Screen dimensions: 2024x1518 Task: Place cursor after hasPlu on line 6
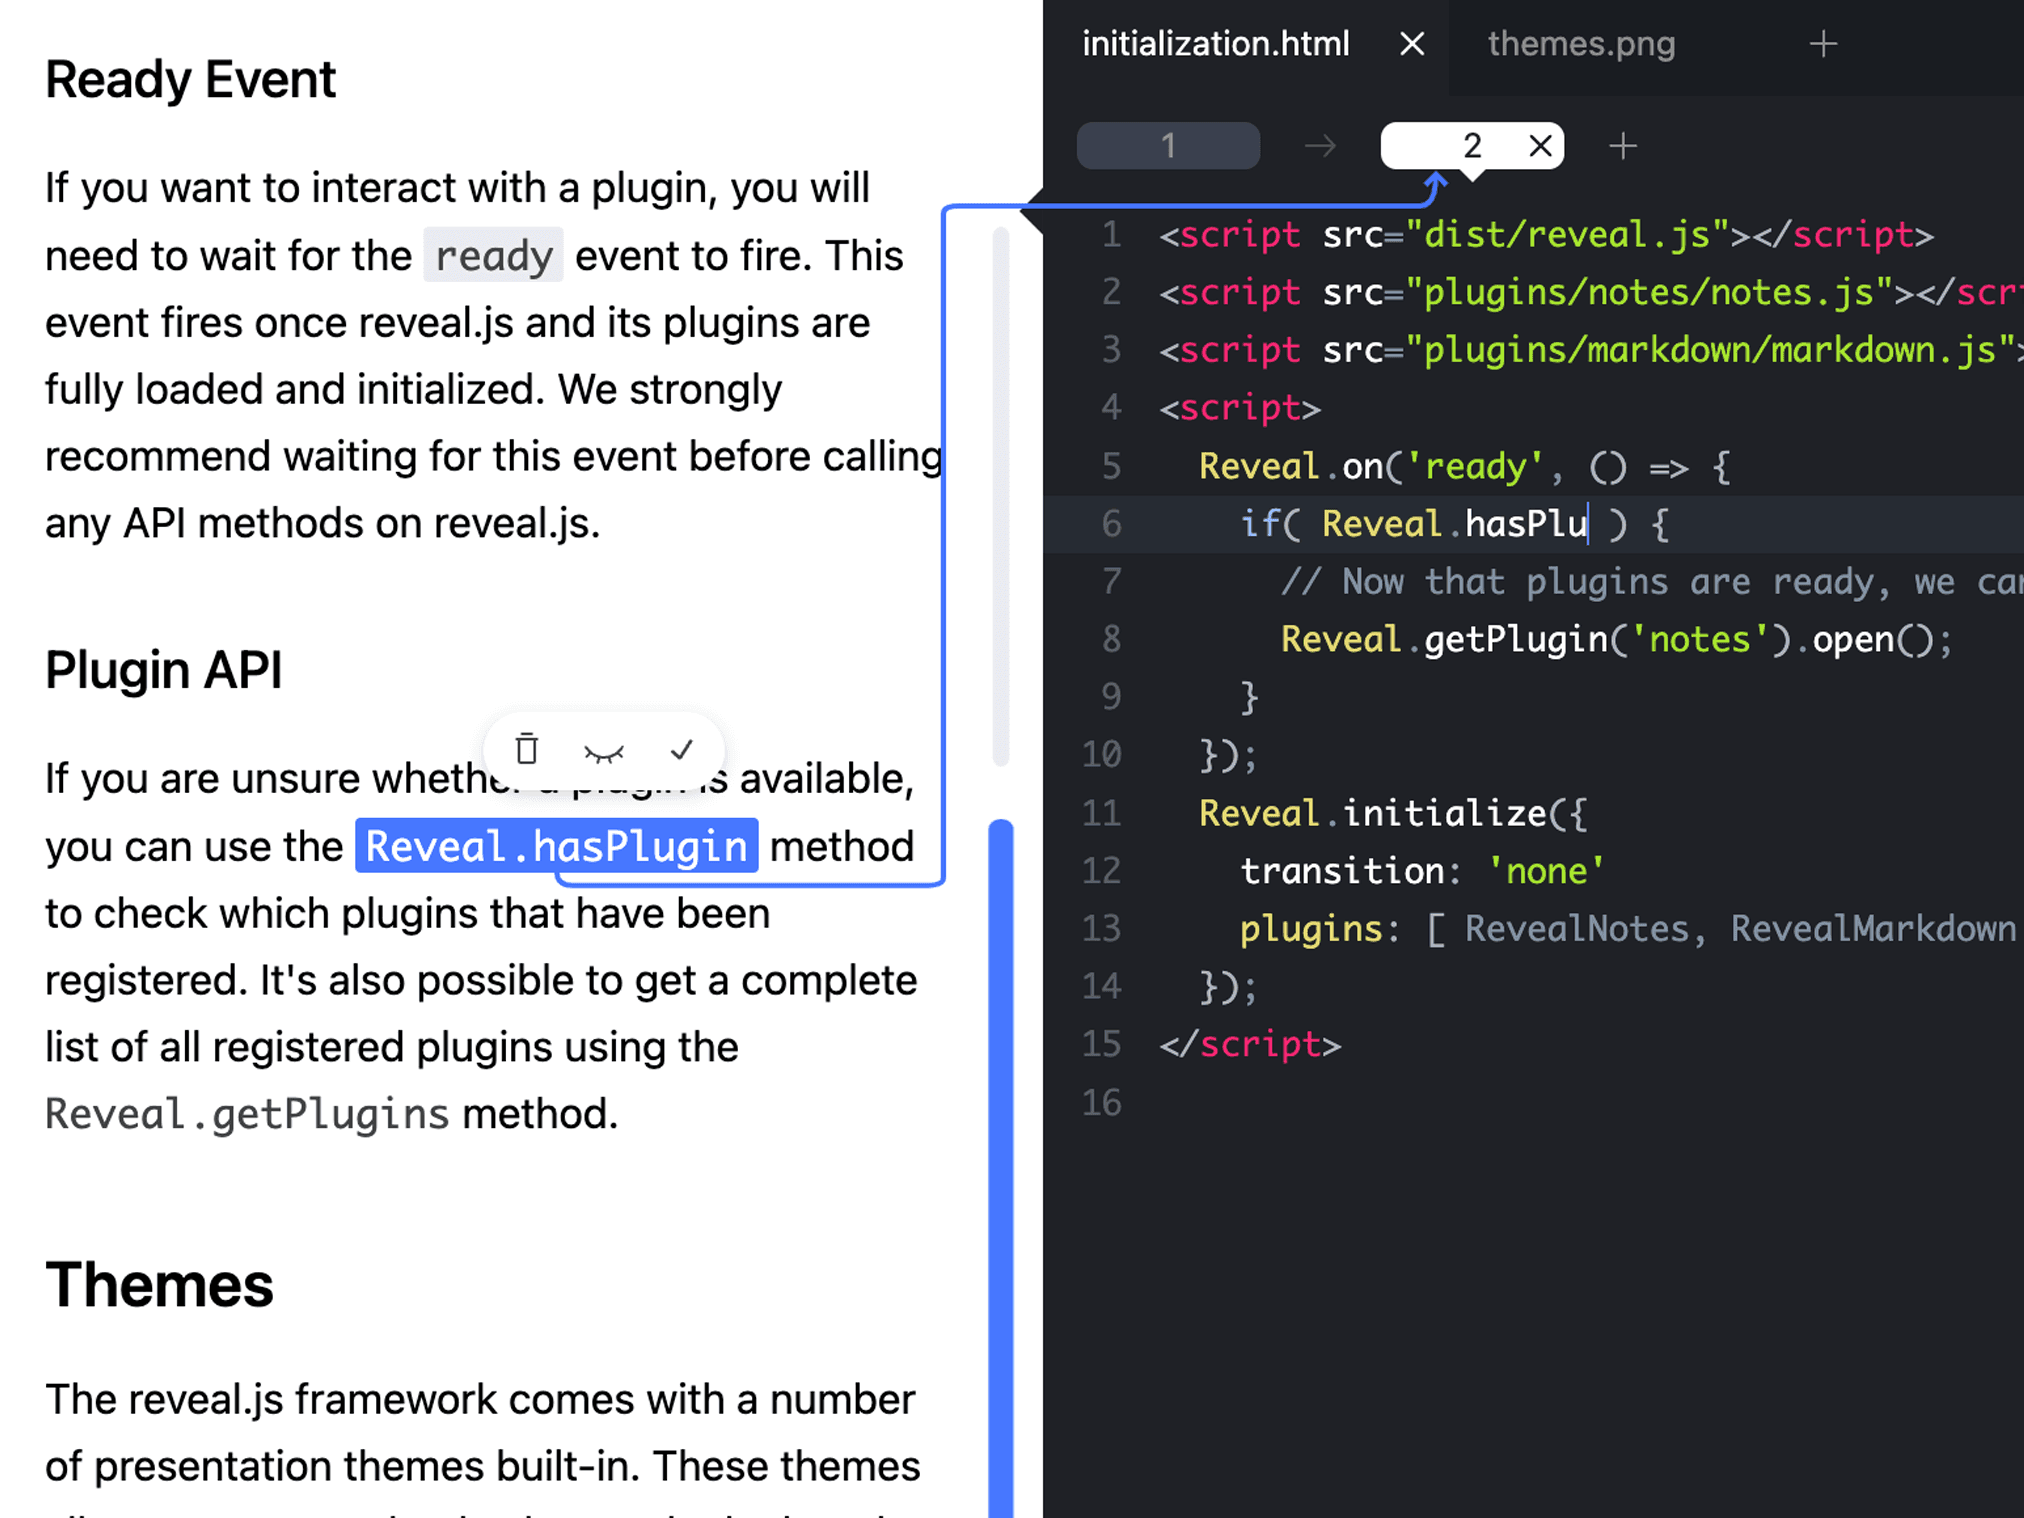coord(1588,524)
